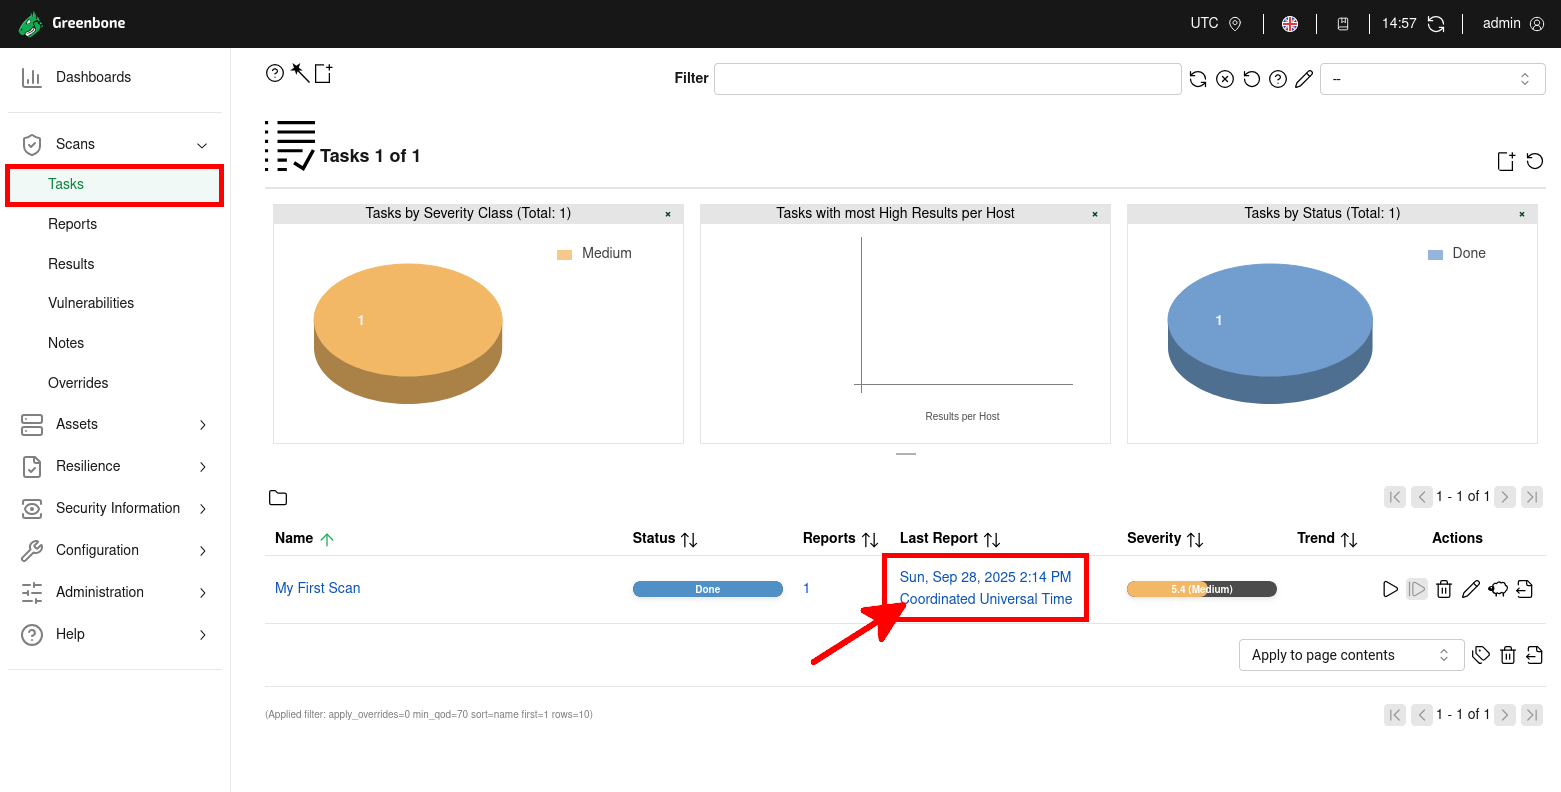This screenshot has height=792, width=1561.
Task: Open the Apply to page contents dropdown
Action: (1350, 655)
